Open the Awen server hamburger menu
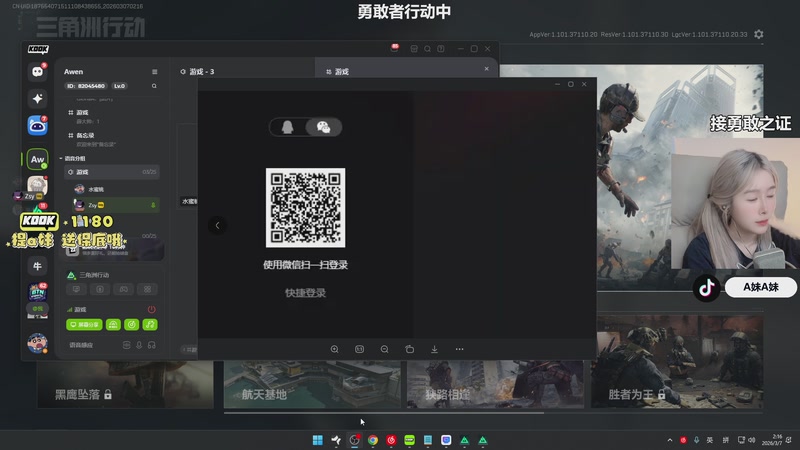 155,72
